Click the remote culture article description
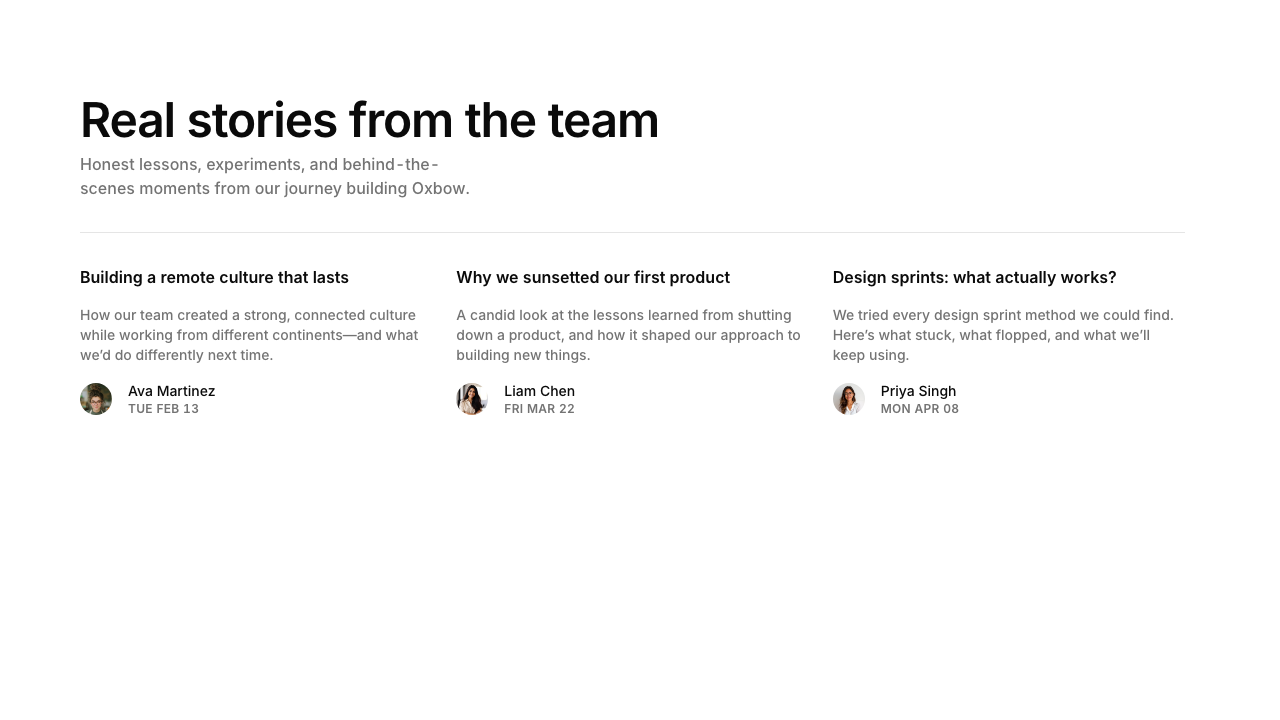Screen dimensions: 1280x720 tap(249, 335)
